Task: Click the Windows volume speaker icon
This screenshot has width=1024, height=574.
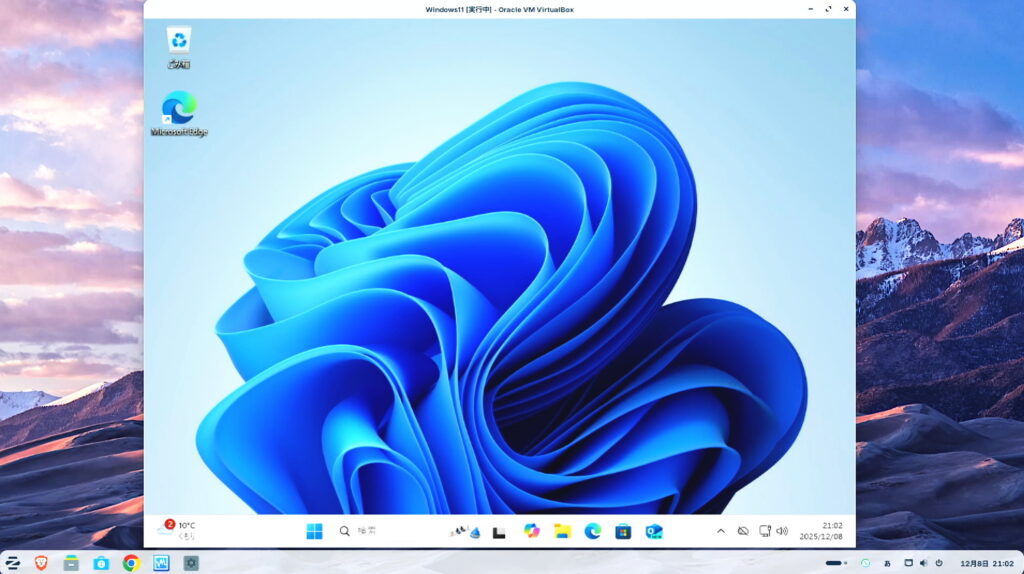Action: point(782,531)
